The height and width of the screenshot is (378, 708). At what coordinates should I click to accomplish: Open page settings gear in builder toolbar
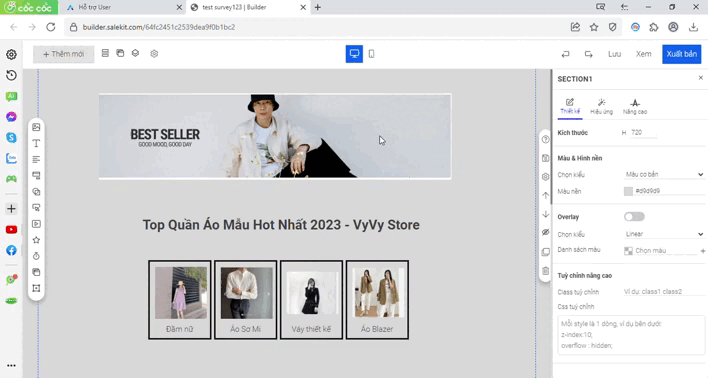(154, 54)
